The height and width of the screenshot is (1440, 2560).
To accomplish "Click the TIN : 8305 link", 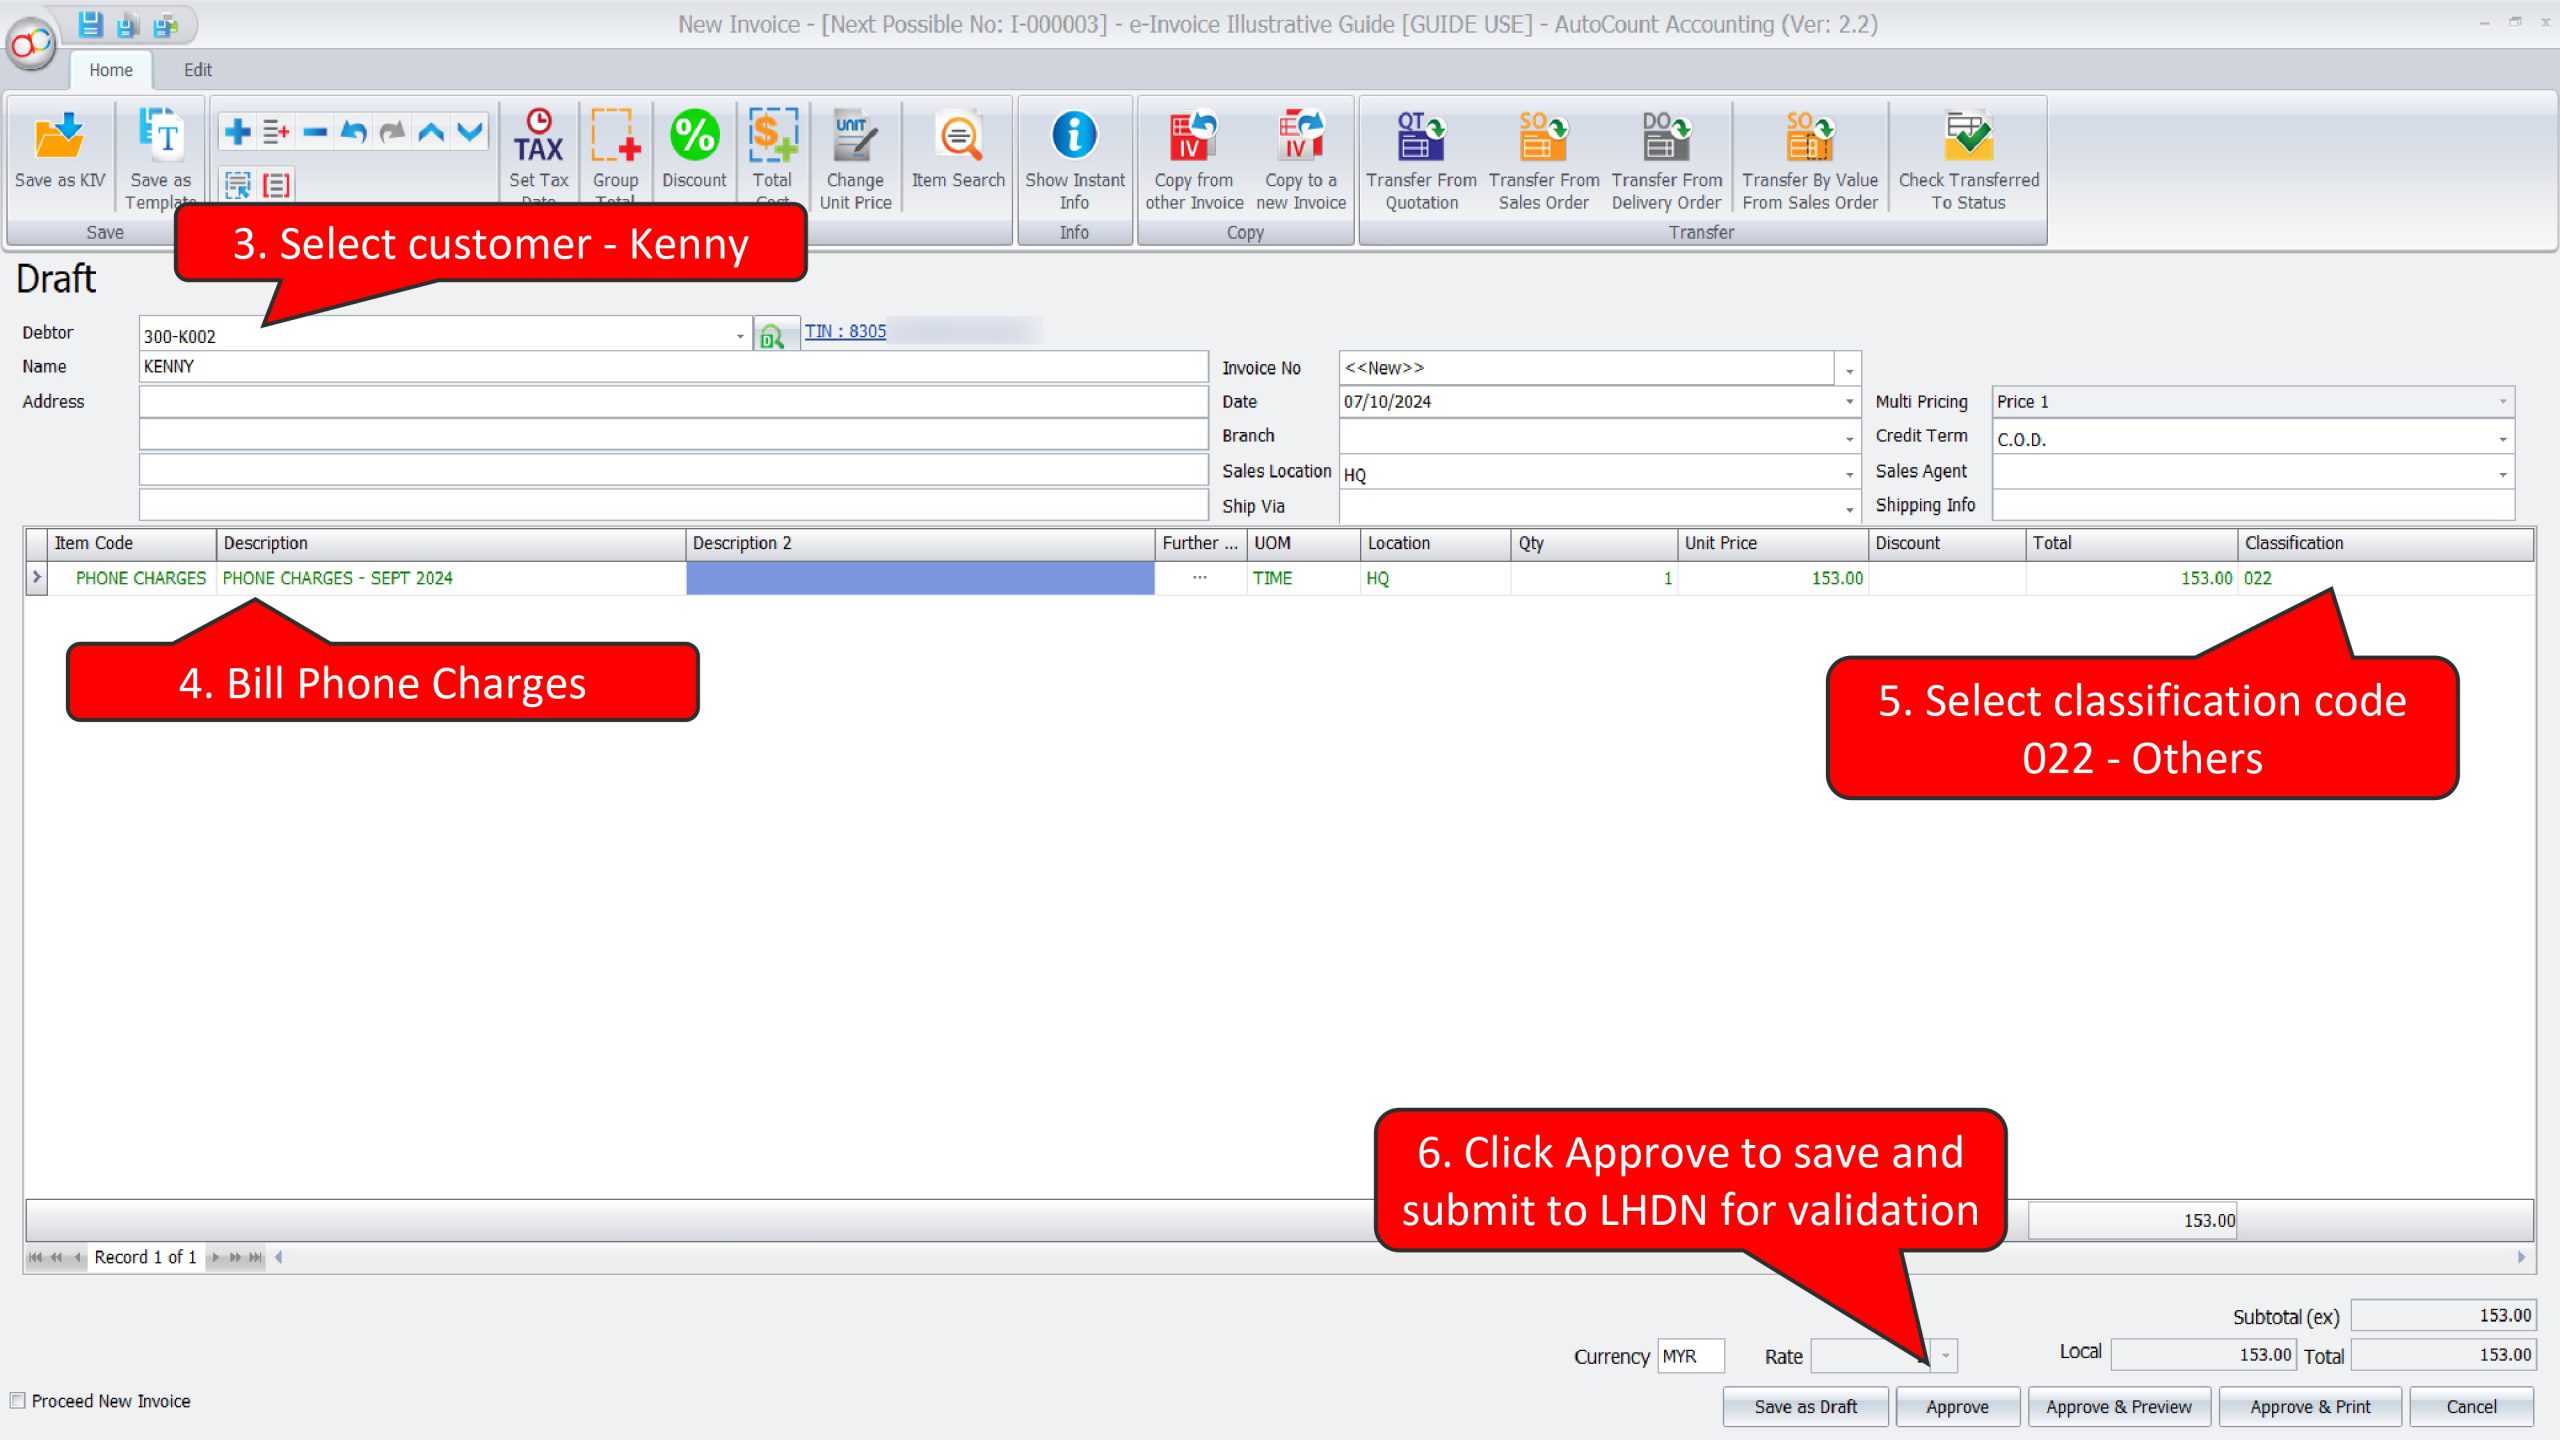I will (845, 331).
